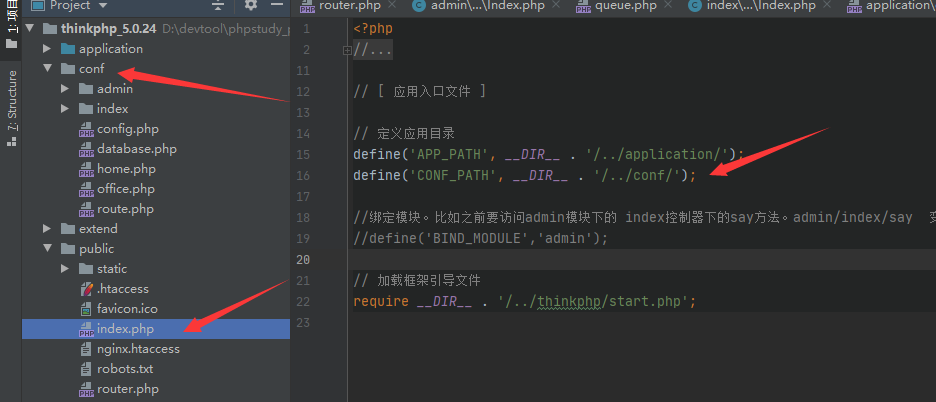Select favicon.ico file icon
This screenshot has width=936, height=402.
tap(87, 309)
